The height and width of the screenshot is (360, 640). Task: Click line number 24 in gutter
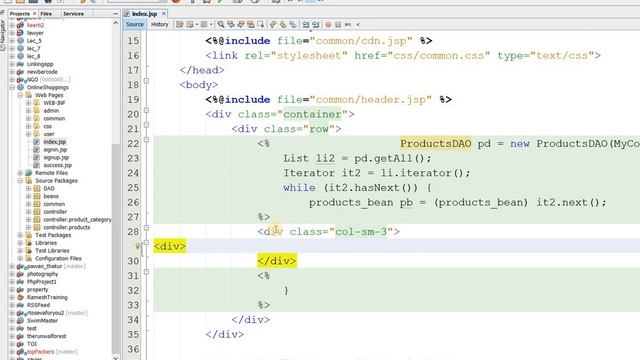(133, 173)
